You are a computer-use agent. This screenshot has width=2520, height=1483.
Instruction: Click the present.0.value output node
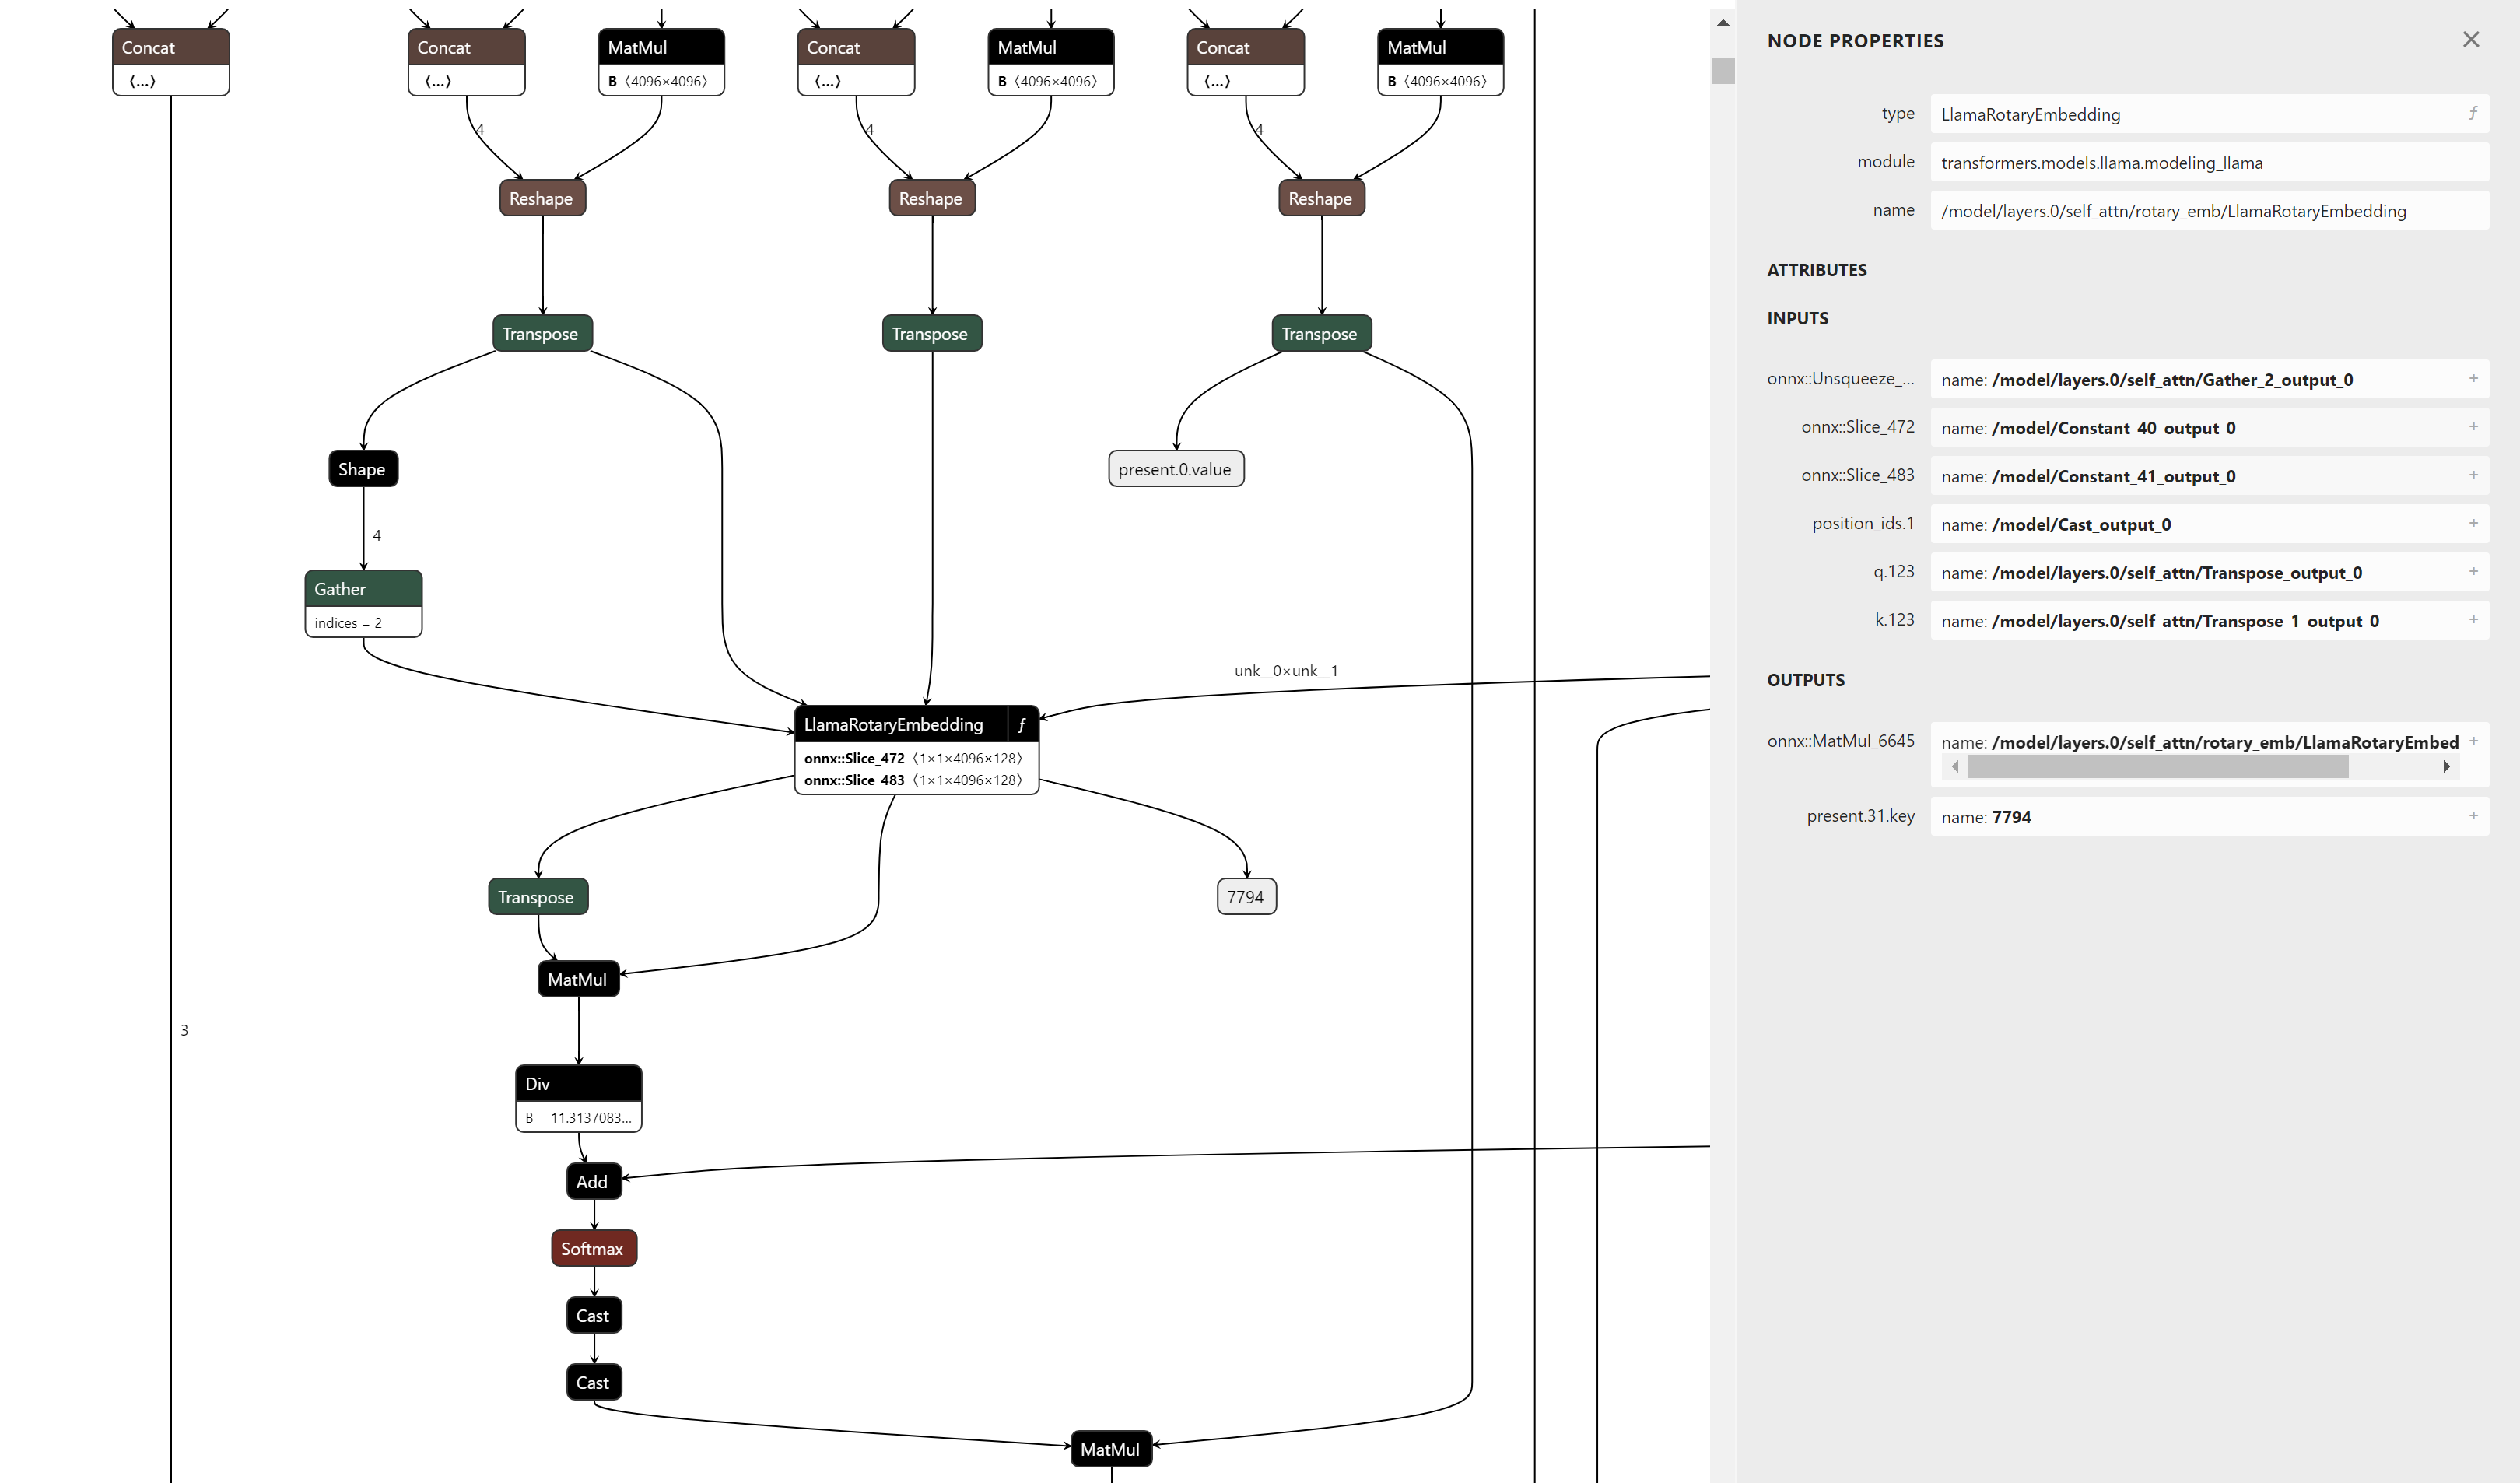[x=1175, y=469]
